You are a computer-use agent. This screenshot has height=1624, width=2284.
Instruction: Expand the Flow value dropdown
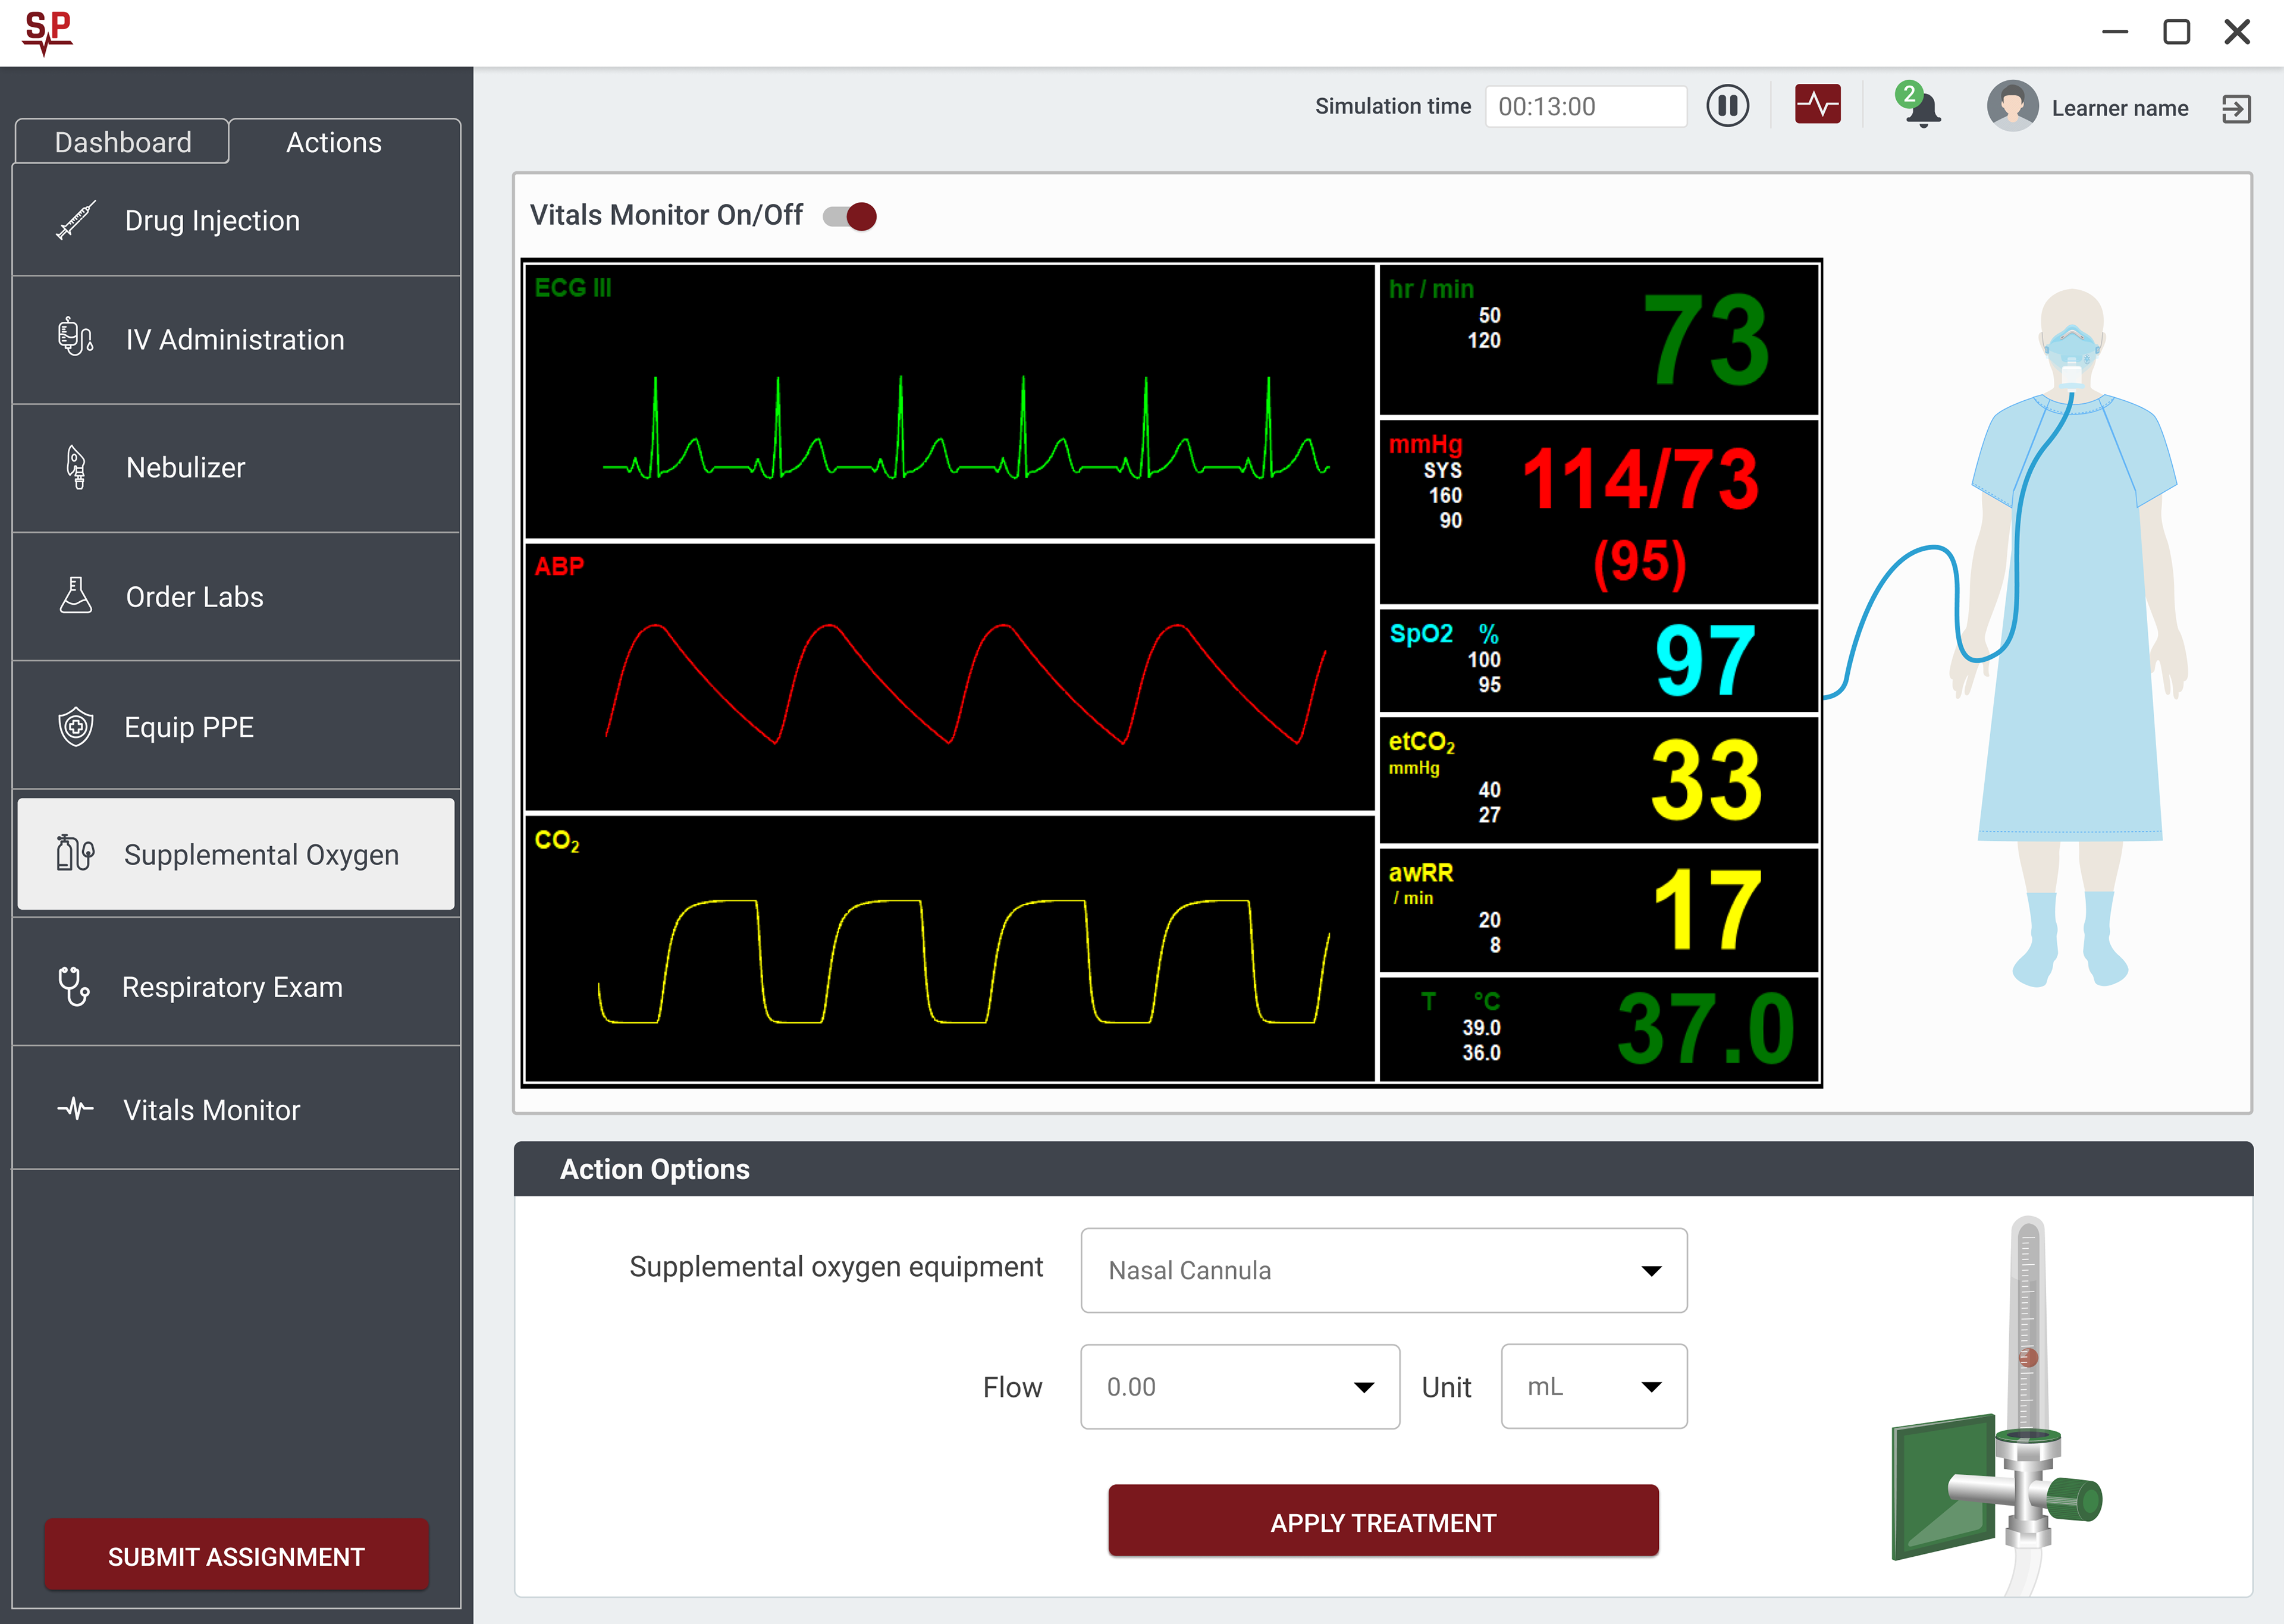[x=1240, y=1386]
